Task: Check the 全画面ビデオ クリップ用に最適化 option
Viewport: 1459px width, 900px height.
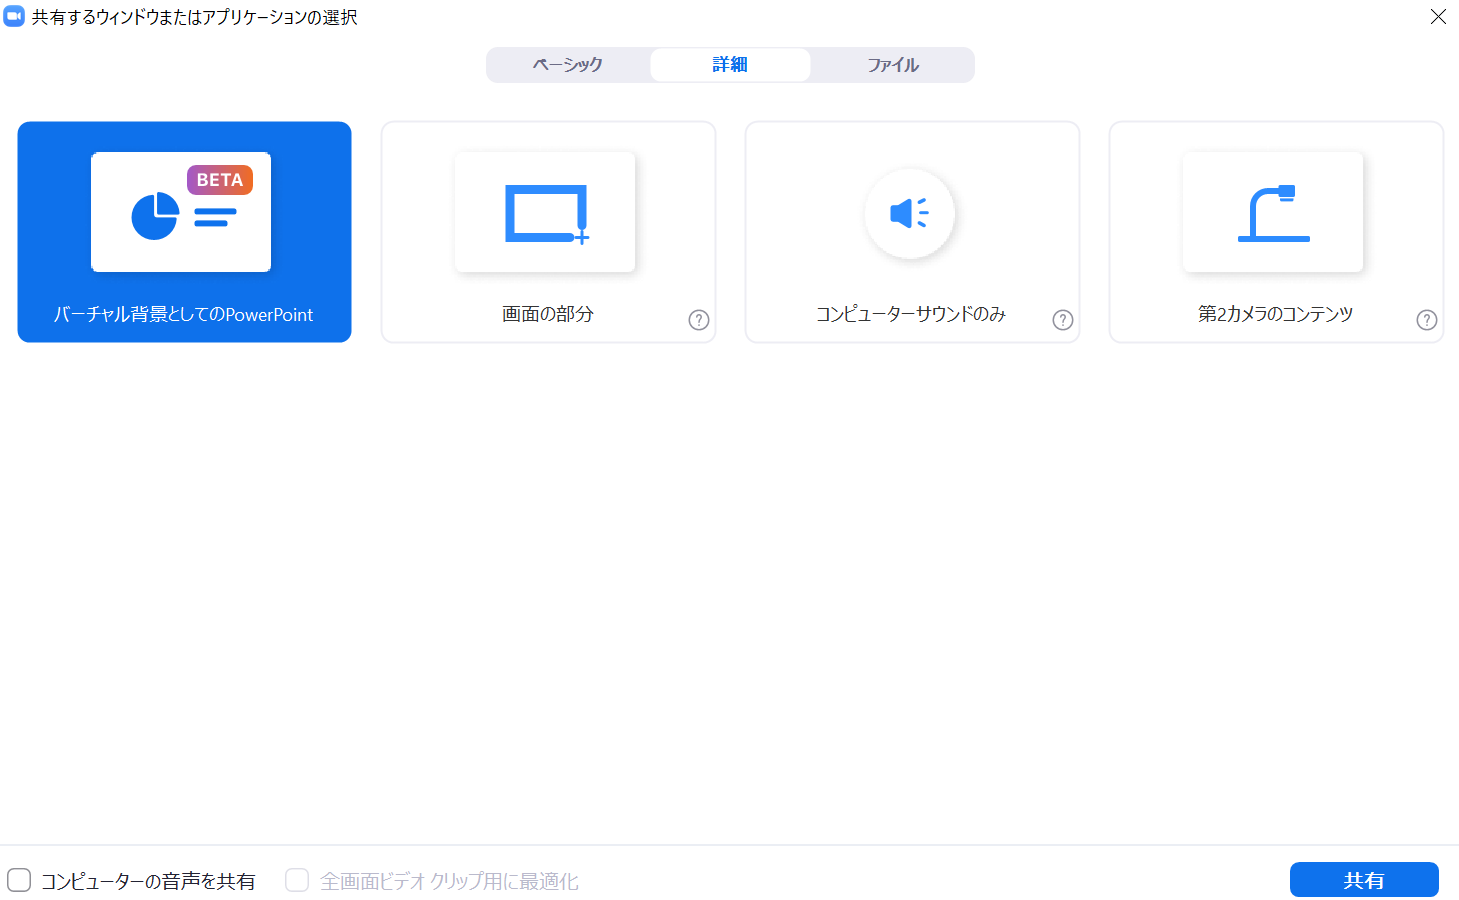Action: point(297,880)
